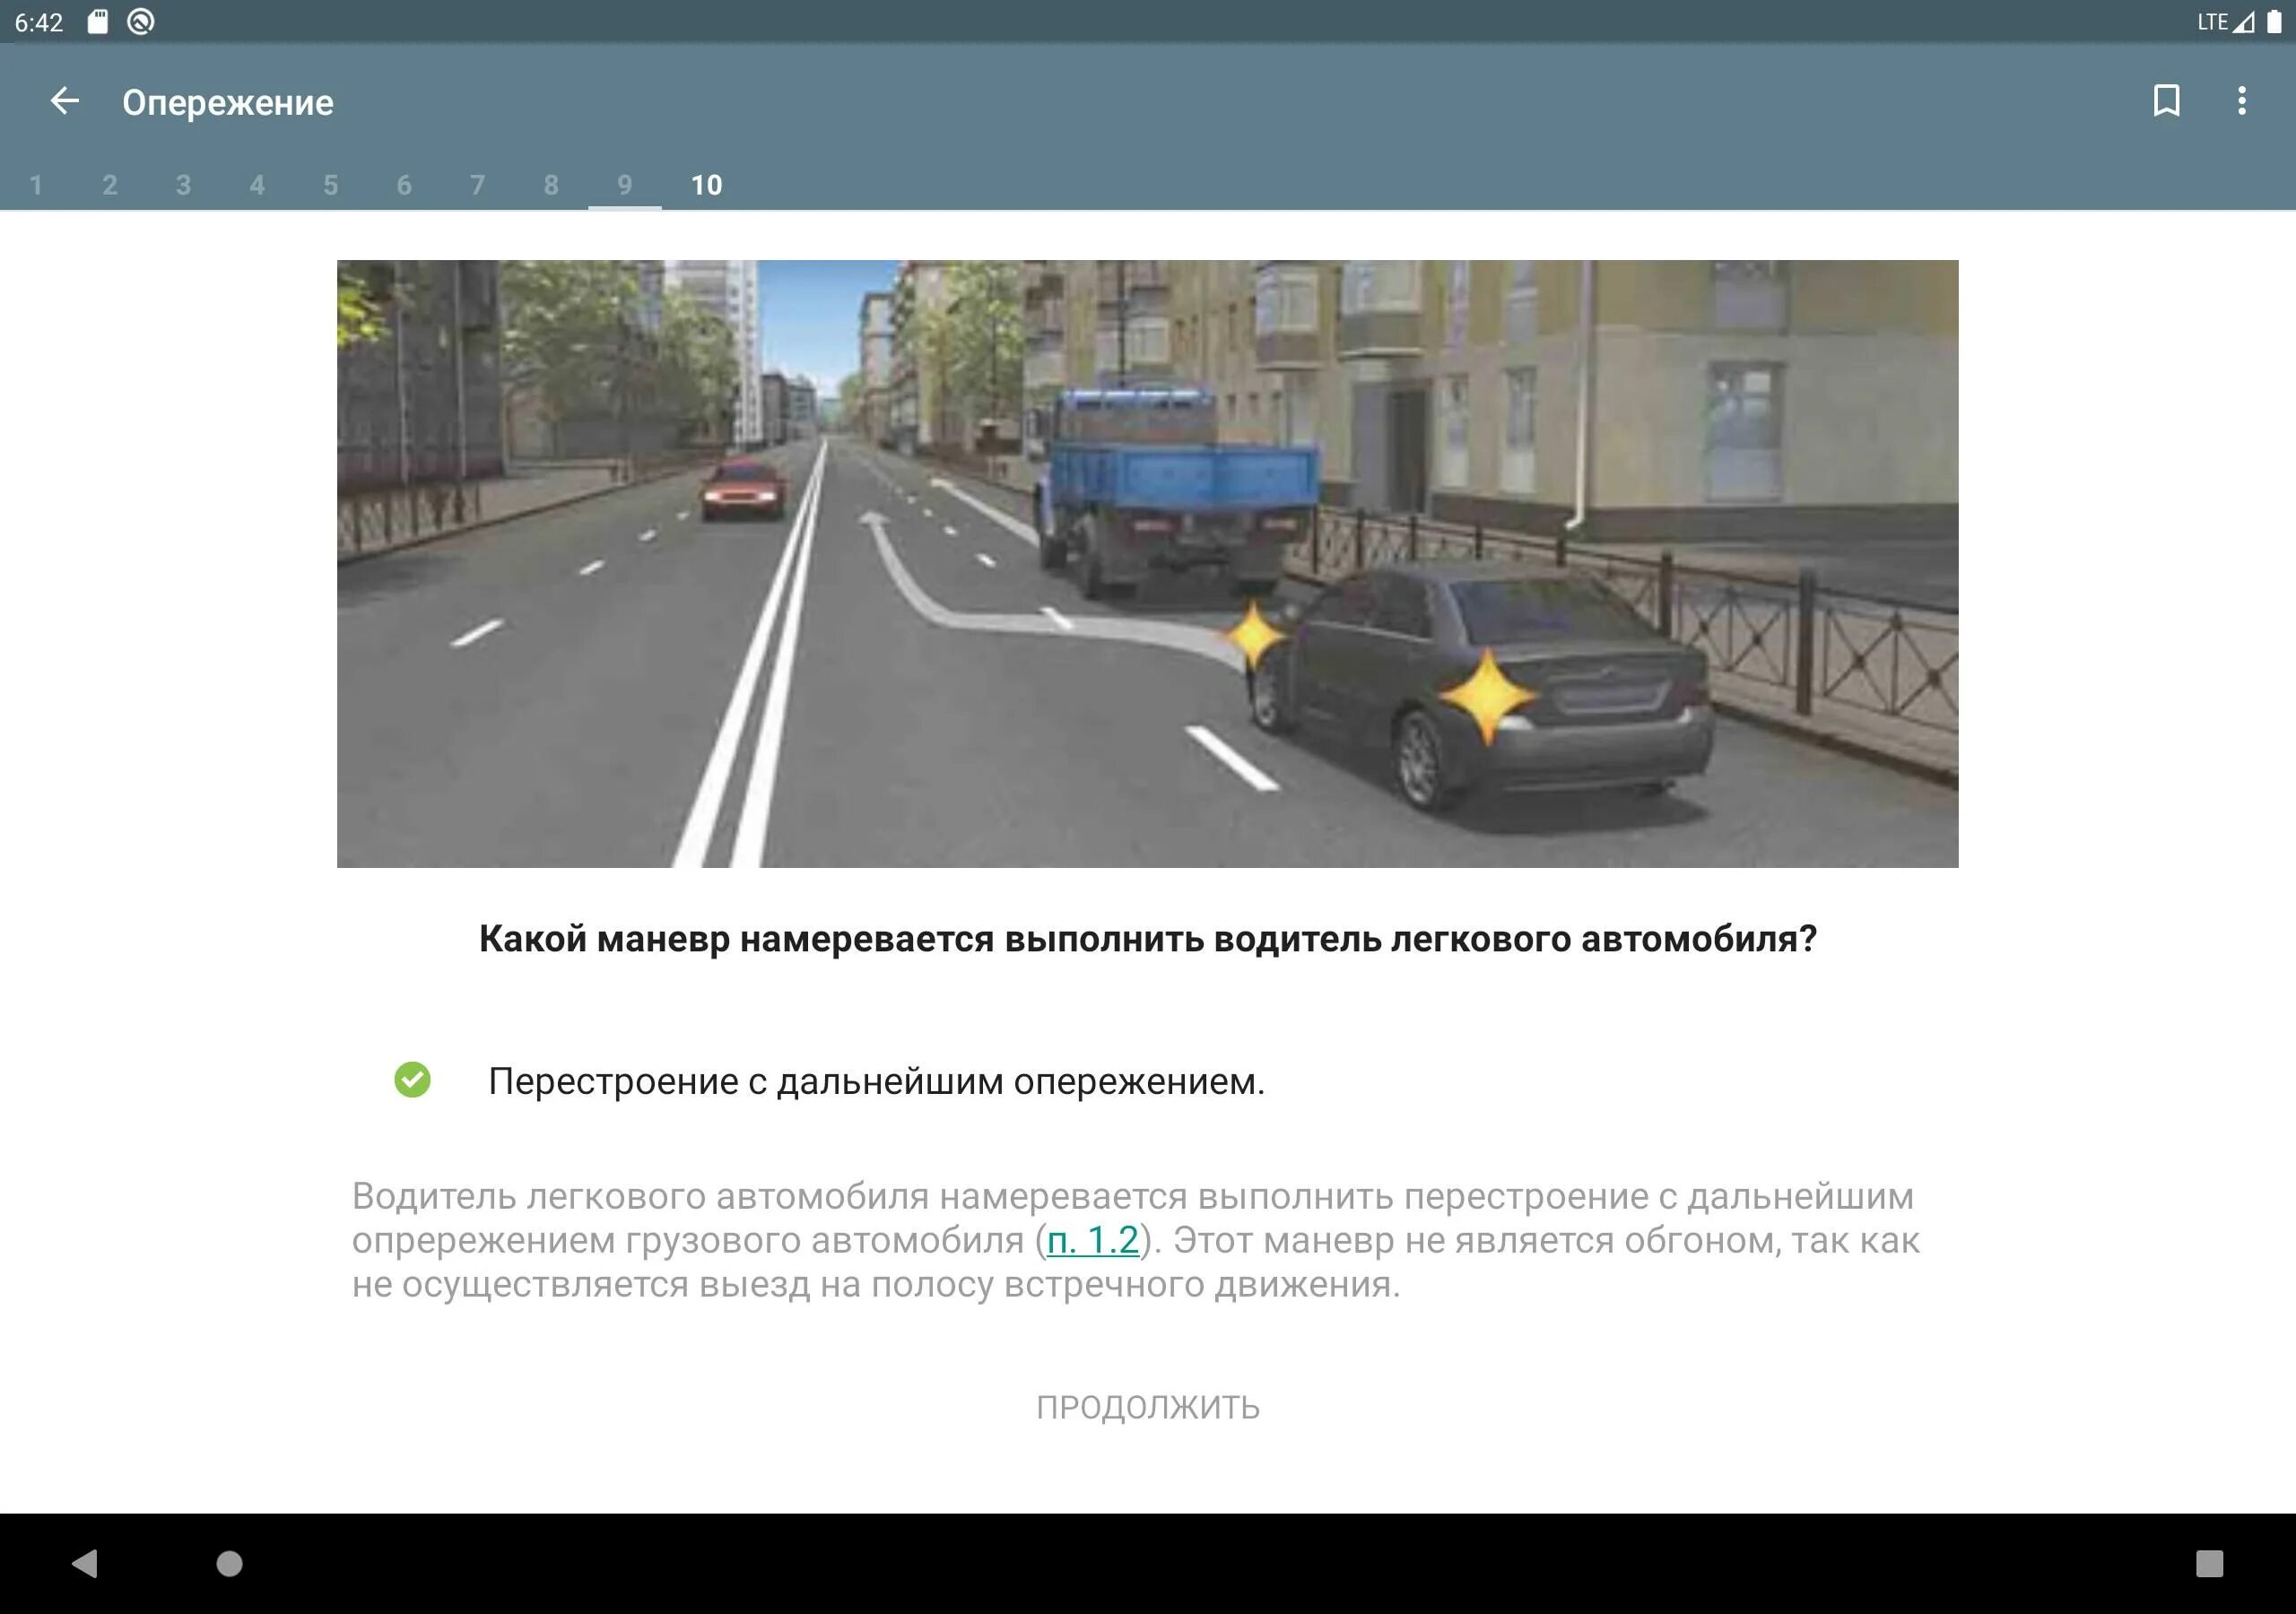Tap the Опережение title text
The height and width of the screenshot is (1614, 2296).
(x=228, y=103)
